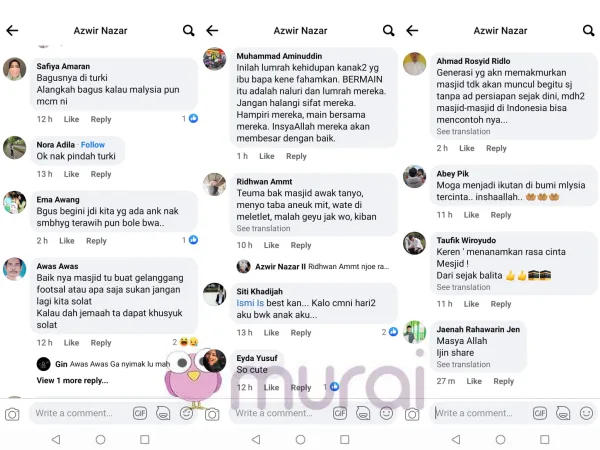Open emoji picker in the rightmost comment bar
Viewport: 600px width, 450px height.
[587, 413]
